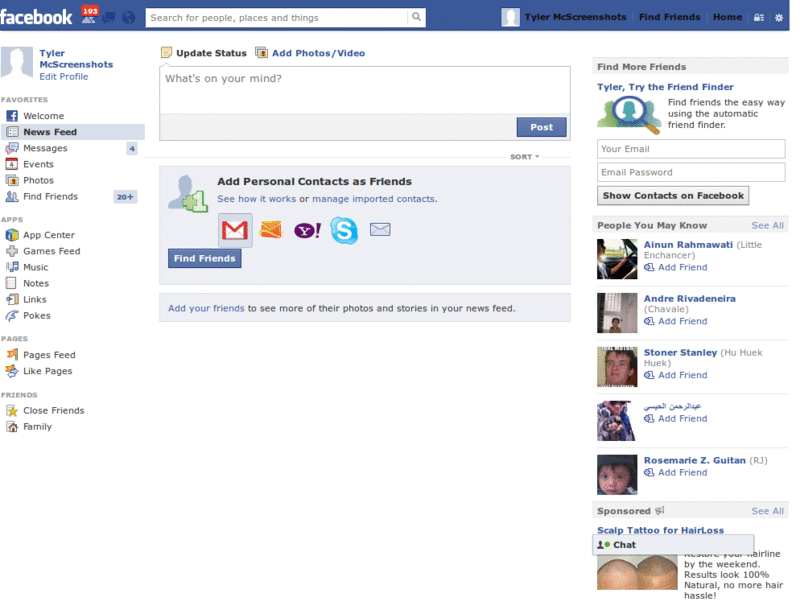The width and height of the screenshot is (800, 600).
Task: Click the Notes page icon
Action: tap(11, 283)
